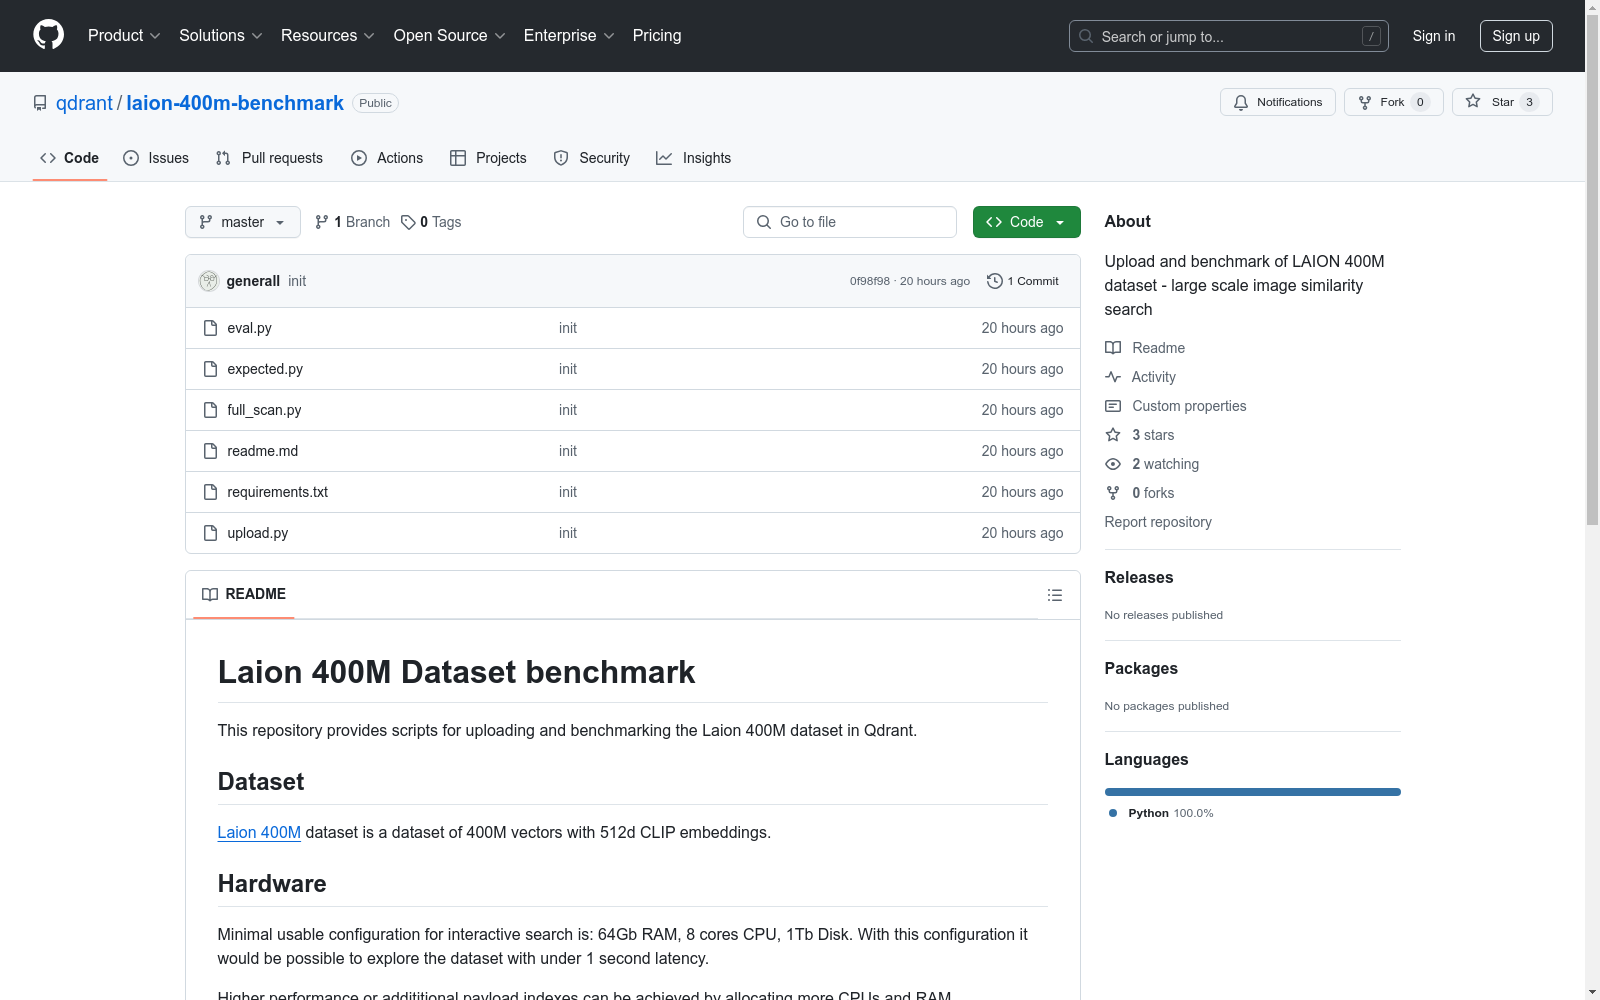
Task: View the 1 Commit history link
Action: tap(1023, 281)
